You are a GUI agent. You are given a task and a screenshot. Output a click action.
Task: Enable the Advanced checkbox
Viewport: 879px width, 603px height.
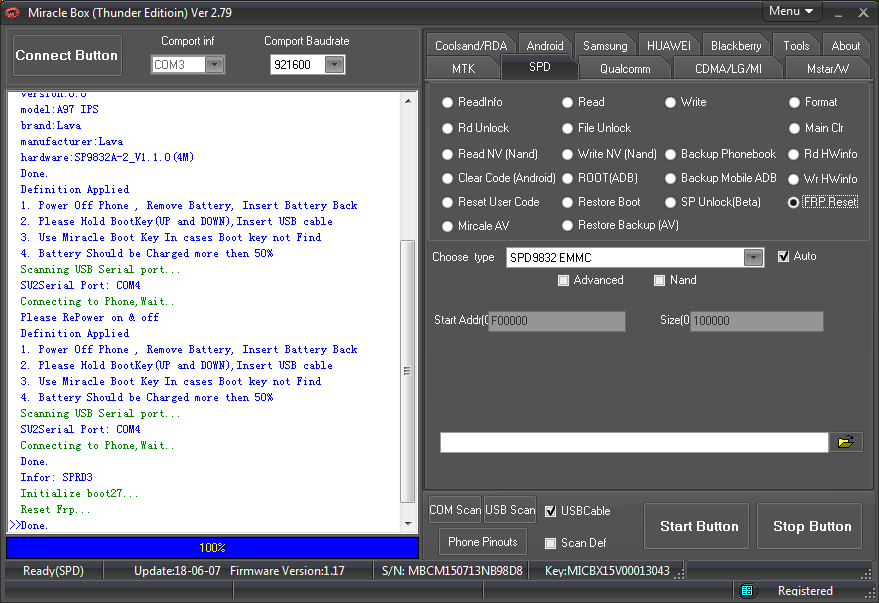[x=563, y=280]
